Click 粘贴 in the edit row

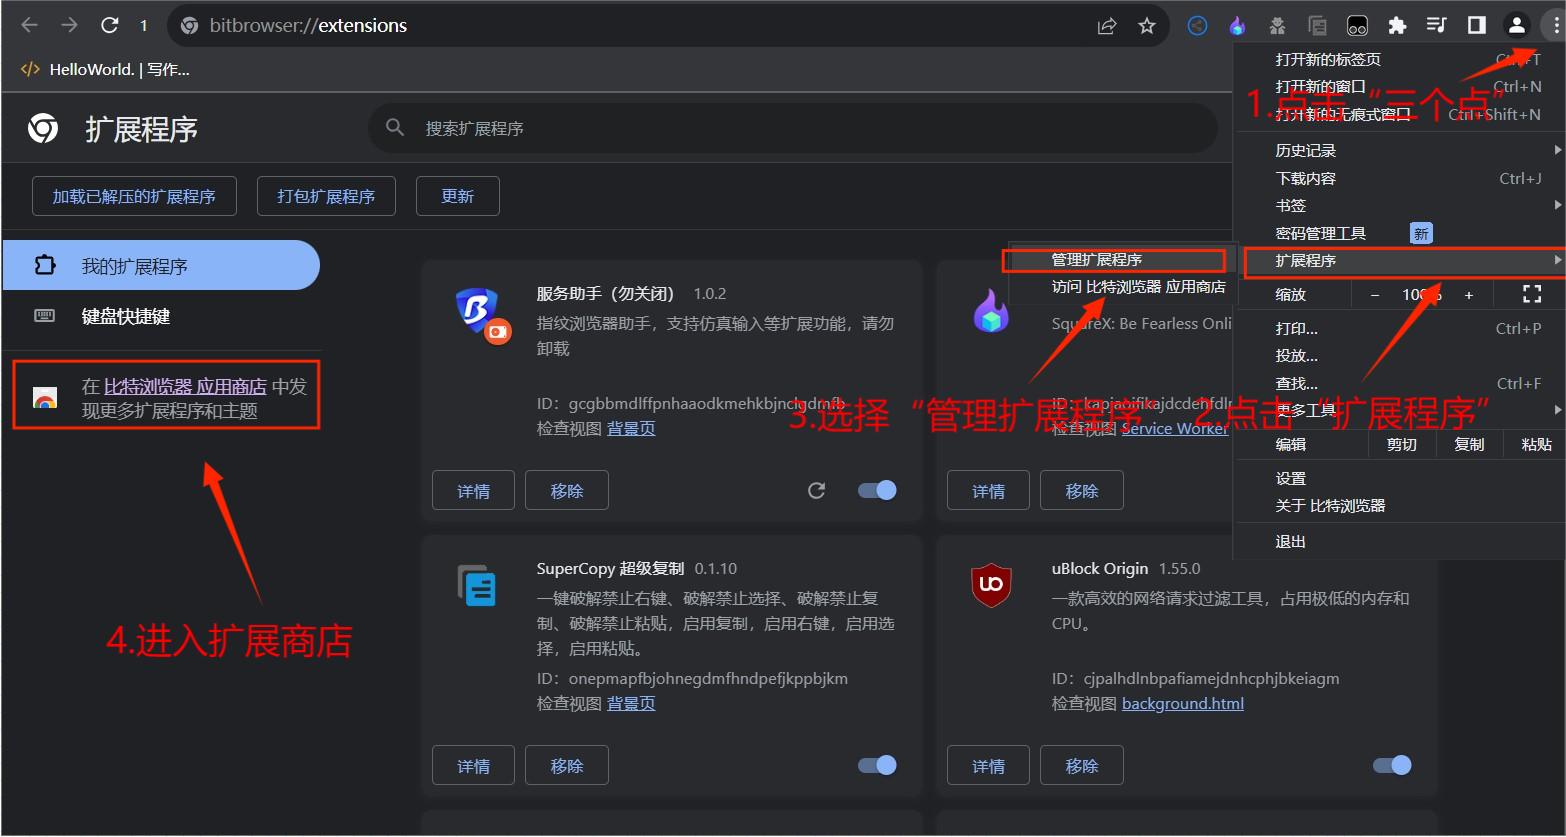pyautogui.click(x=1536, y=445)
